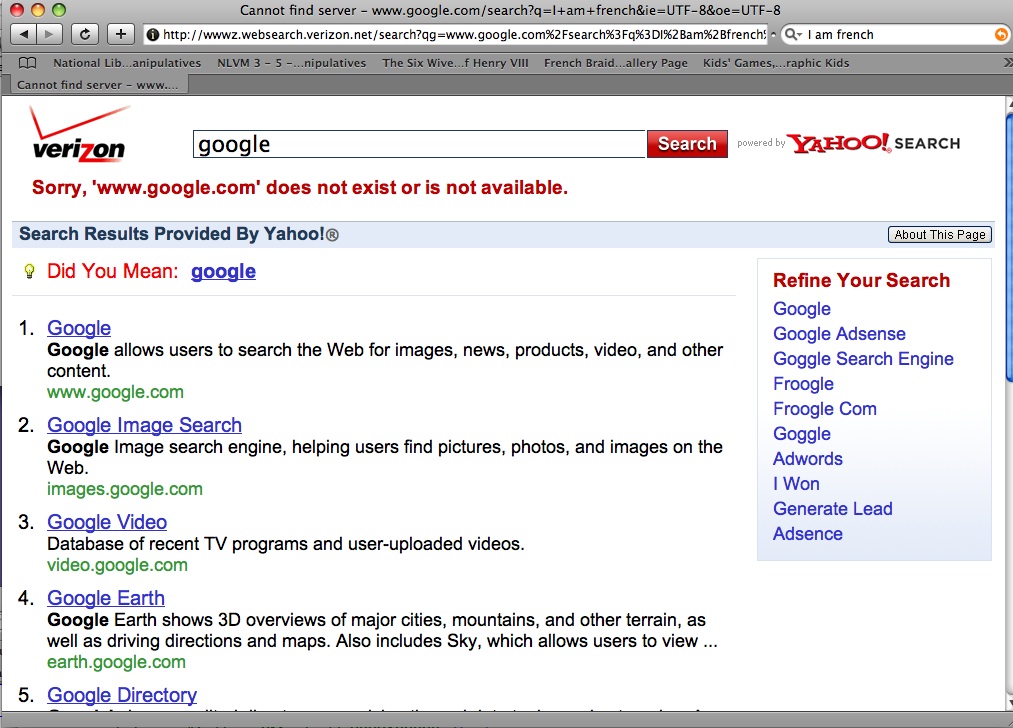Screen dimensions: 1013x728
Task: Click the Verizon logo
Action: point(79,134)
